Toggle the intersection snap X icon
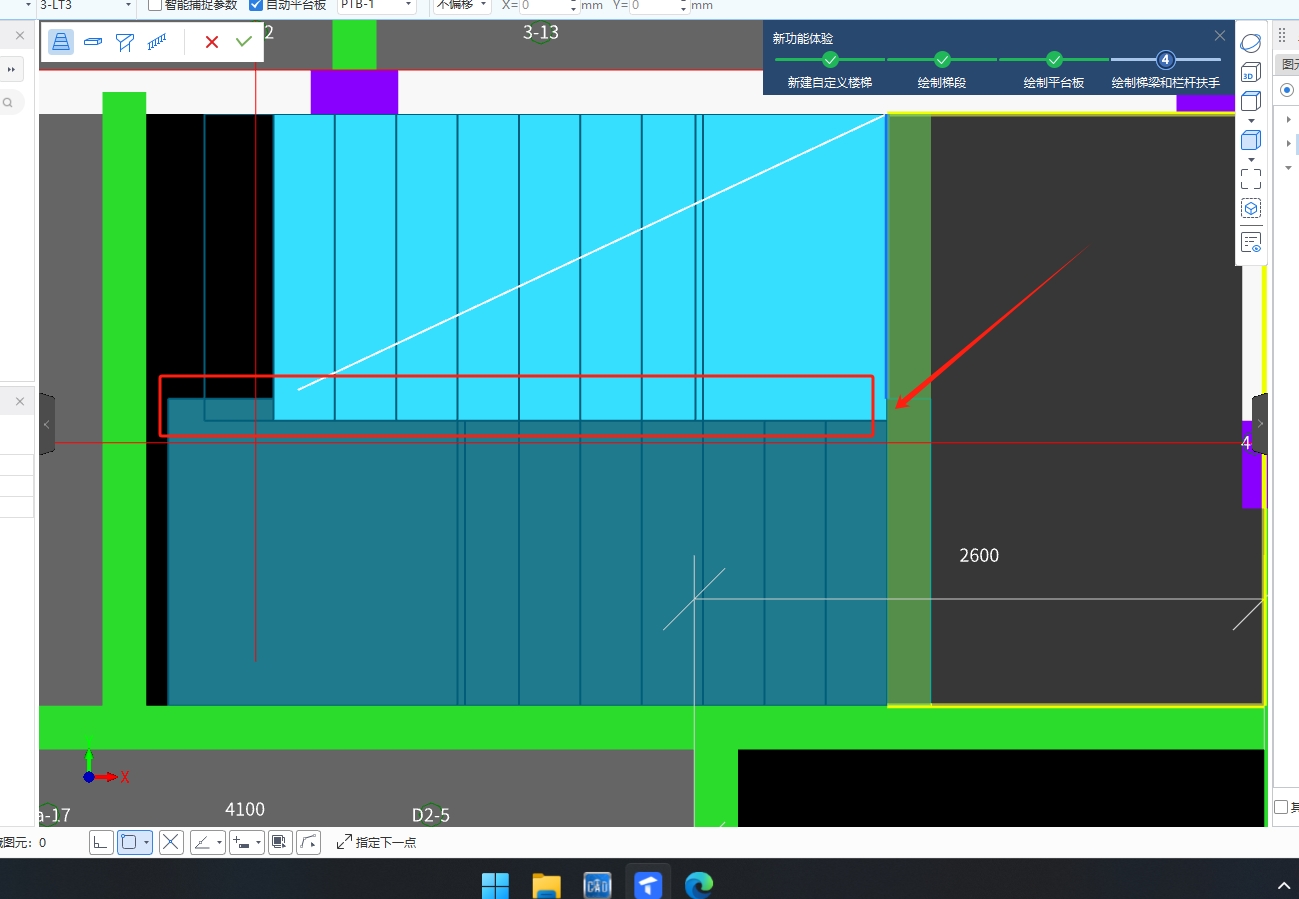 [172, 842]
